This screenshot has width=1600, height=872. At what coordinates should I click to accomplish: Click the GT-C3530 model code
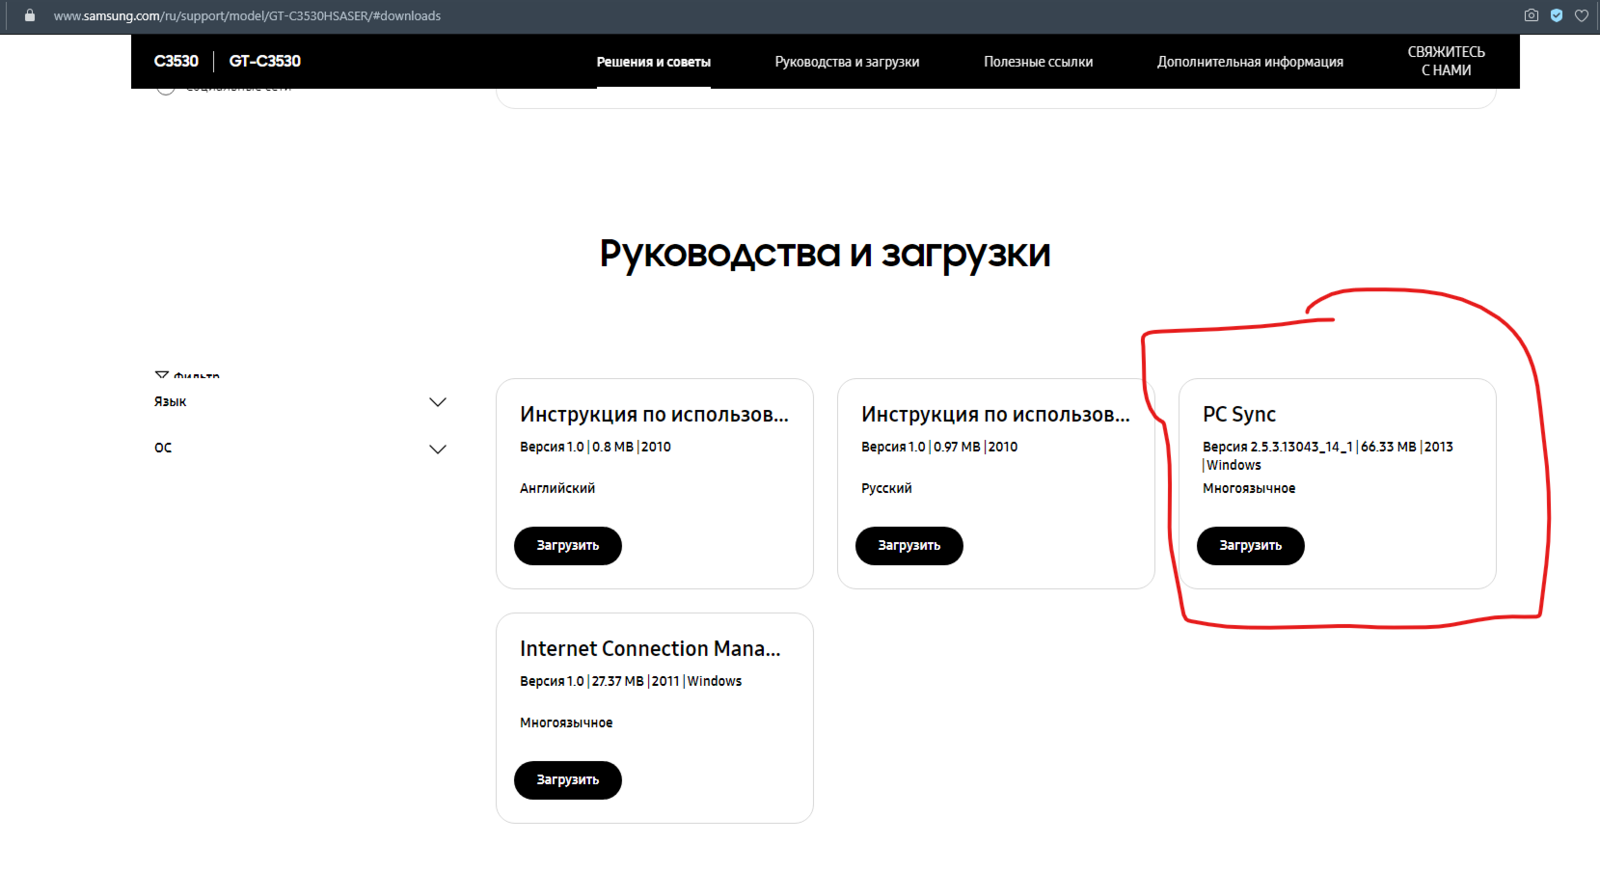pyautogui.click(x=265, y=61)
